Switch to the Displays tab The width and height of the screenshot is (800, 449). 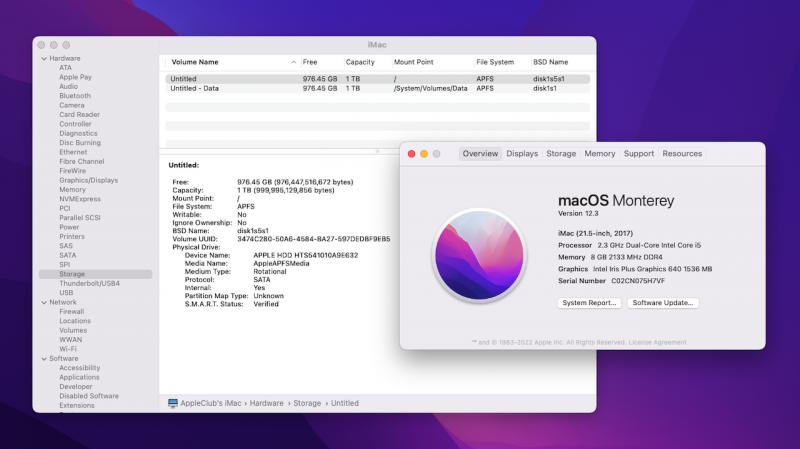pyautogui.click(x=522, y=154)
